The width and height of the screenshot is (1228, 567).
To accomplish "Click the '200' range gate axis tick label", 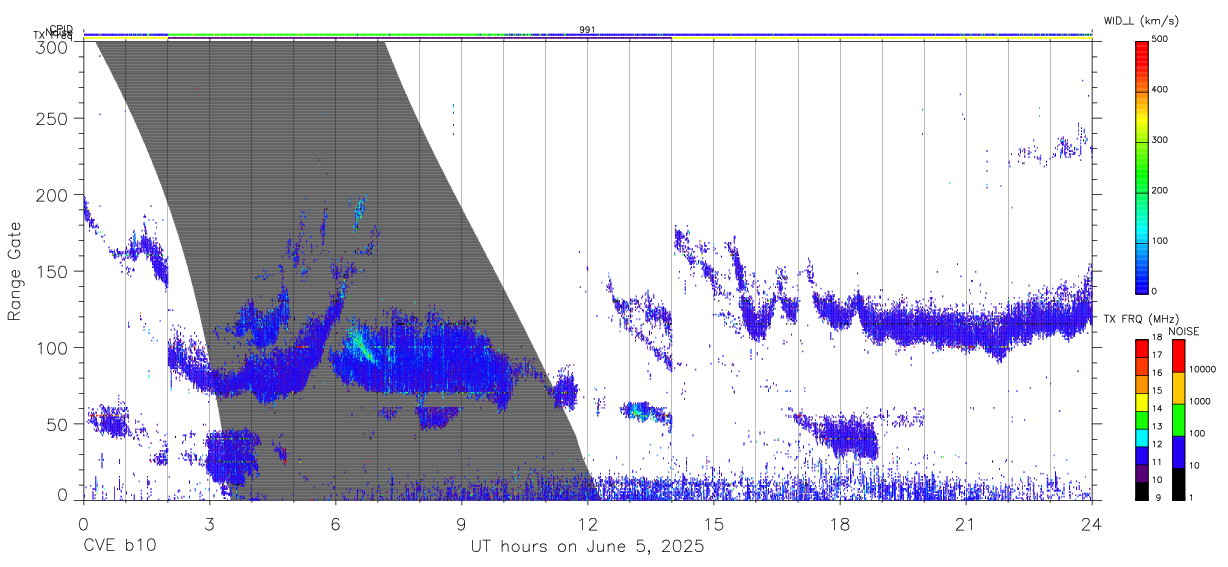I will click(x=52, y=195).
